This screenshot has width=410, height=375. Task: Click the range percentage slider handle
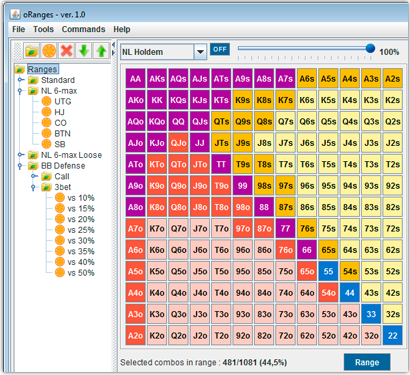[x=370, y=48]
